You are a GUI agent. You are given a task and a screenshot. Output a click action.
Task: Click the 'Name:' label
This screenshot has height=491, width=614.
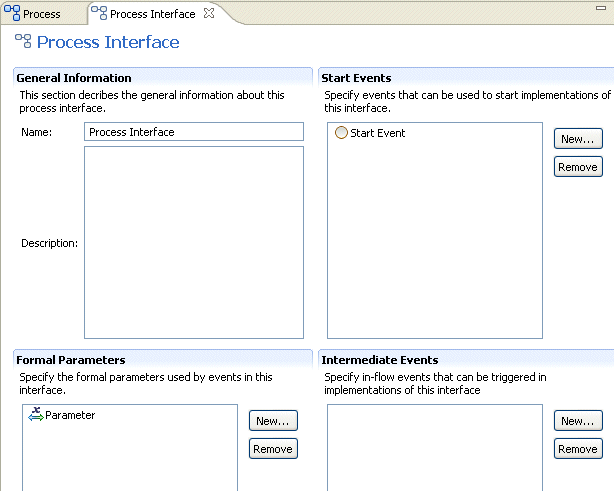pos(36,132)
